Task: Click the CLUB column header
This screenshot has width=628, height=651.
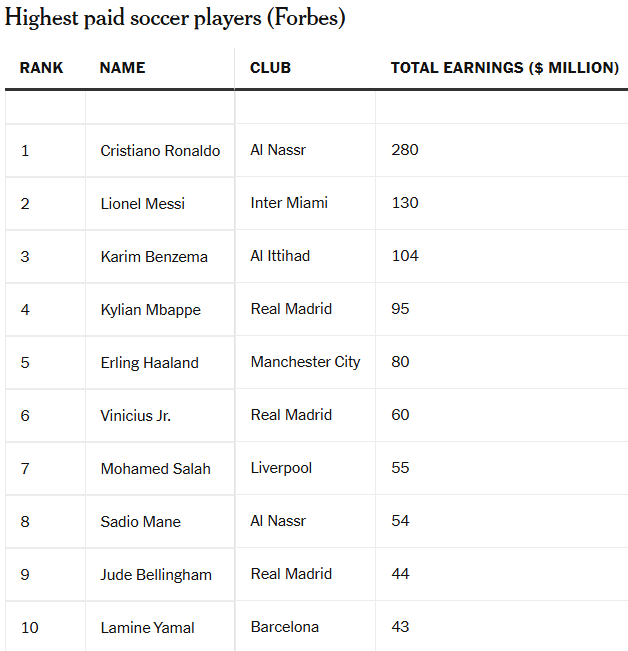Action: [x=270, y=68]
